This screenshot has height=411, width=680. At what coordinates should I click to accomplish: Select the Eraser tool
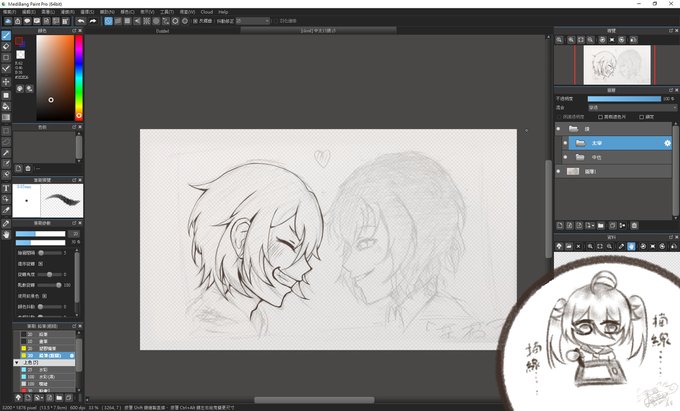6,46
